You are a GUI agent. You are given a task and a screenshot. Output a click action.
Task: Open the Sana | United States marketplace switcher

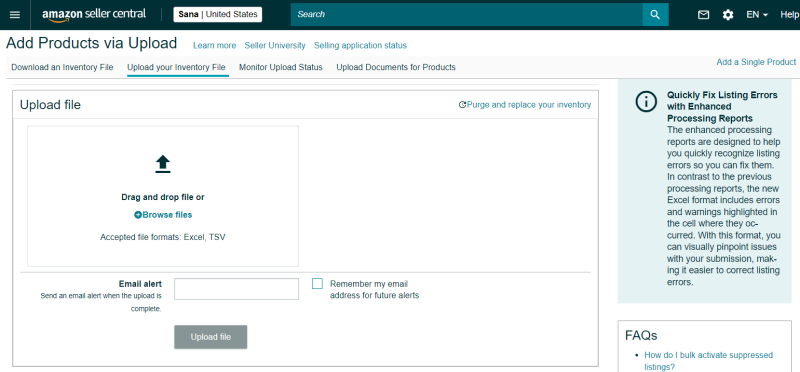218,14
